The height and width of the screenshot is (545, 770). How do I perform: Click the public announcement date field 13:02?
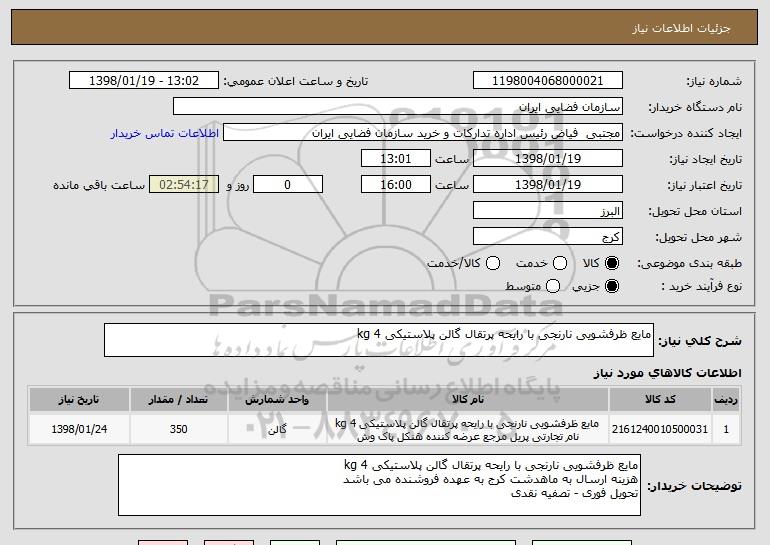tap(144, 81)
